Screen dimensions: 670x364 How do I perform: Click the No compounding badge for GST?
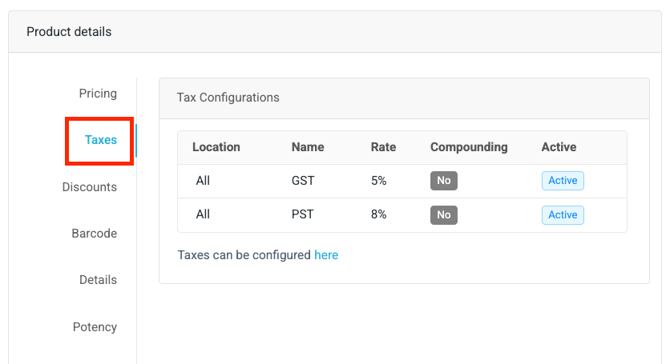[x=444, y=181]
